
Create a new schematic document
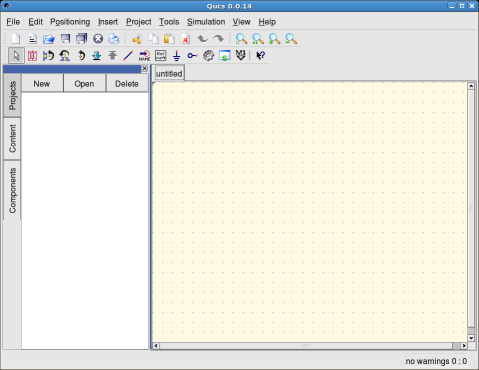[x=16, y=39]
